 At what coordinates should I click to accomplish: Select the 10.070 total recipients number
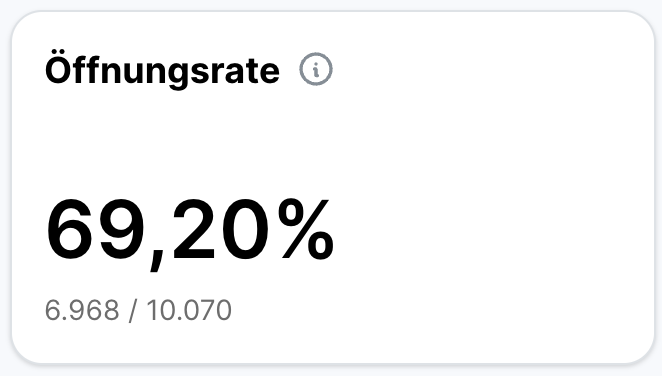(x=189, y=310)
